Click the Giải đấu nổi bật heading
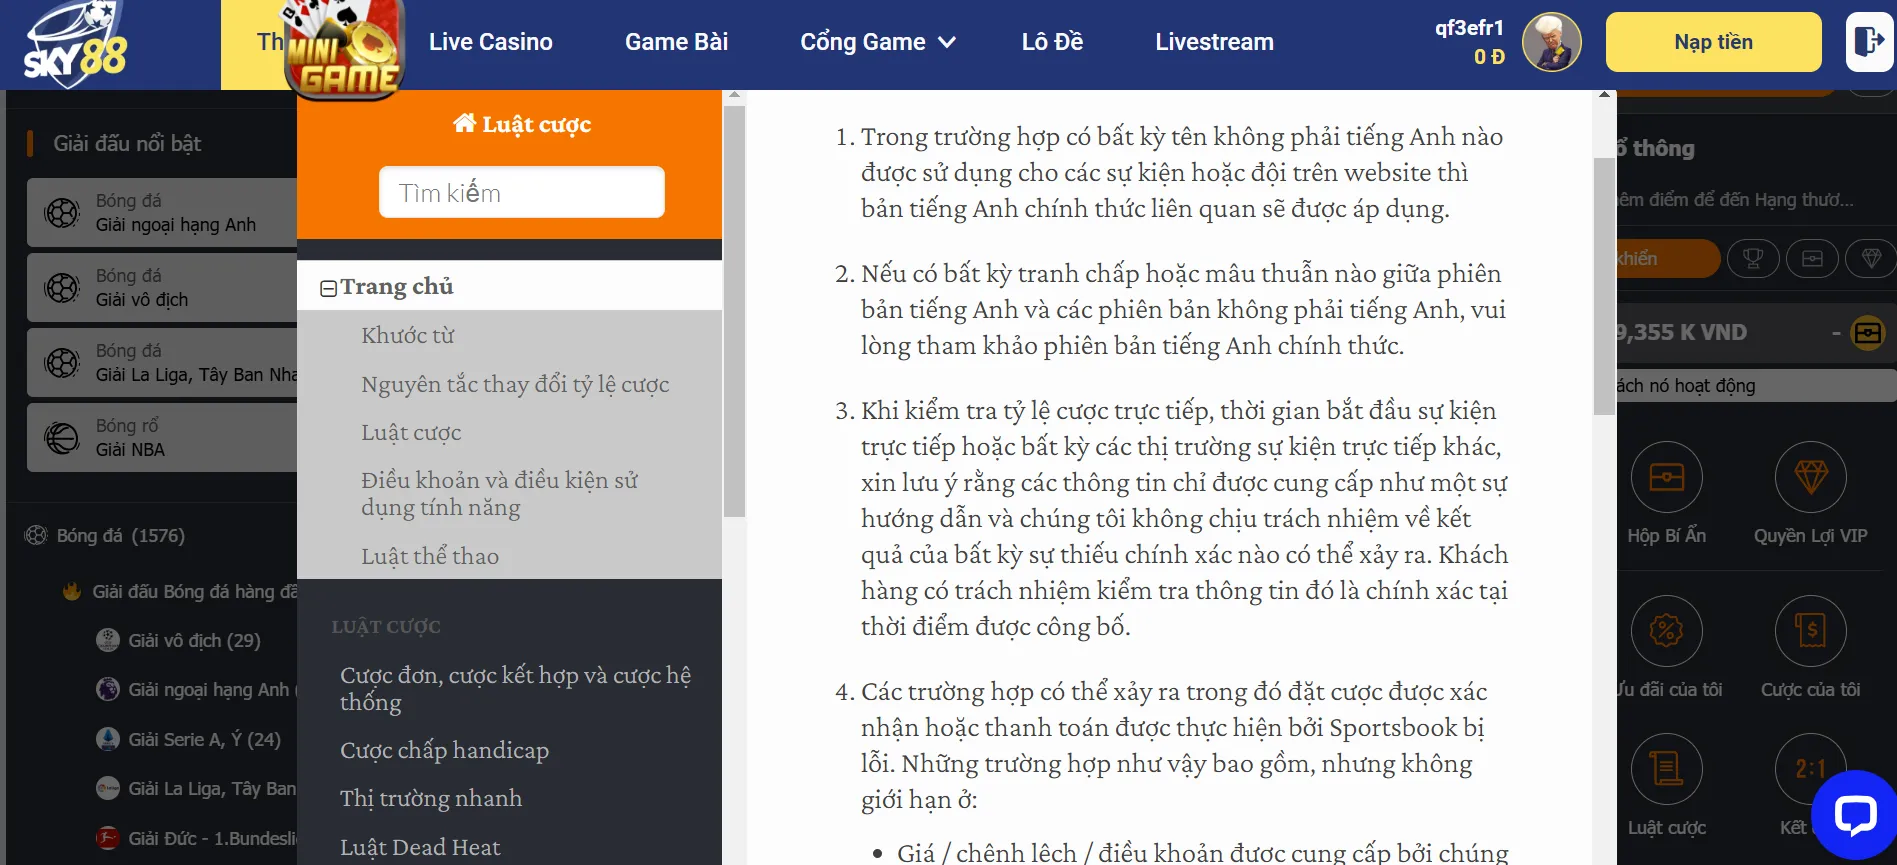1897x865 pixels. click(127, 143)
